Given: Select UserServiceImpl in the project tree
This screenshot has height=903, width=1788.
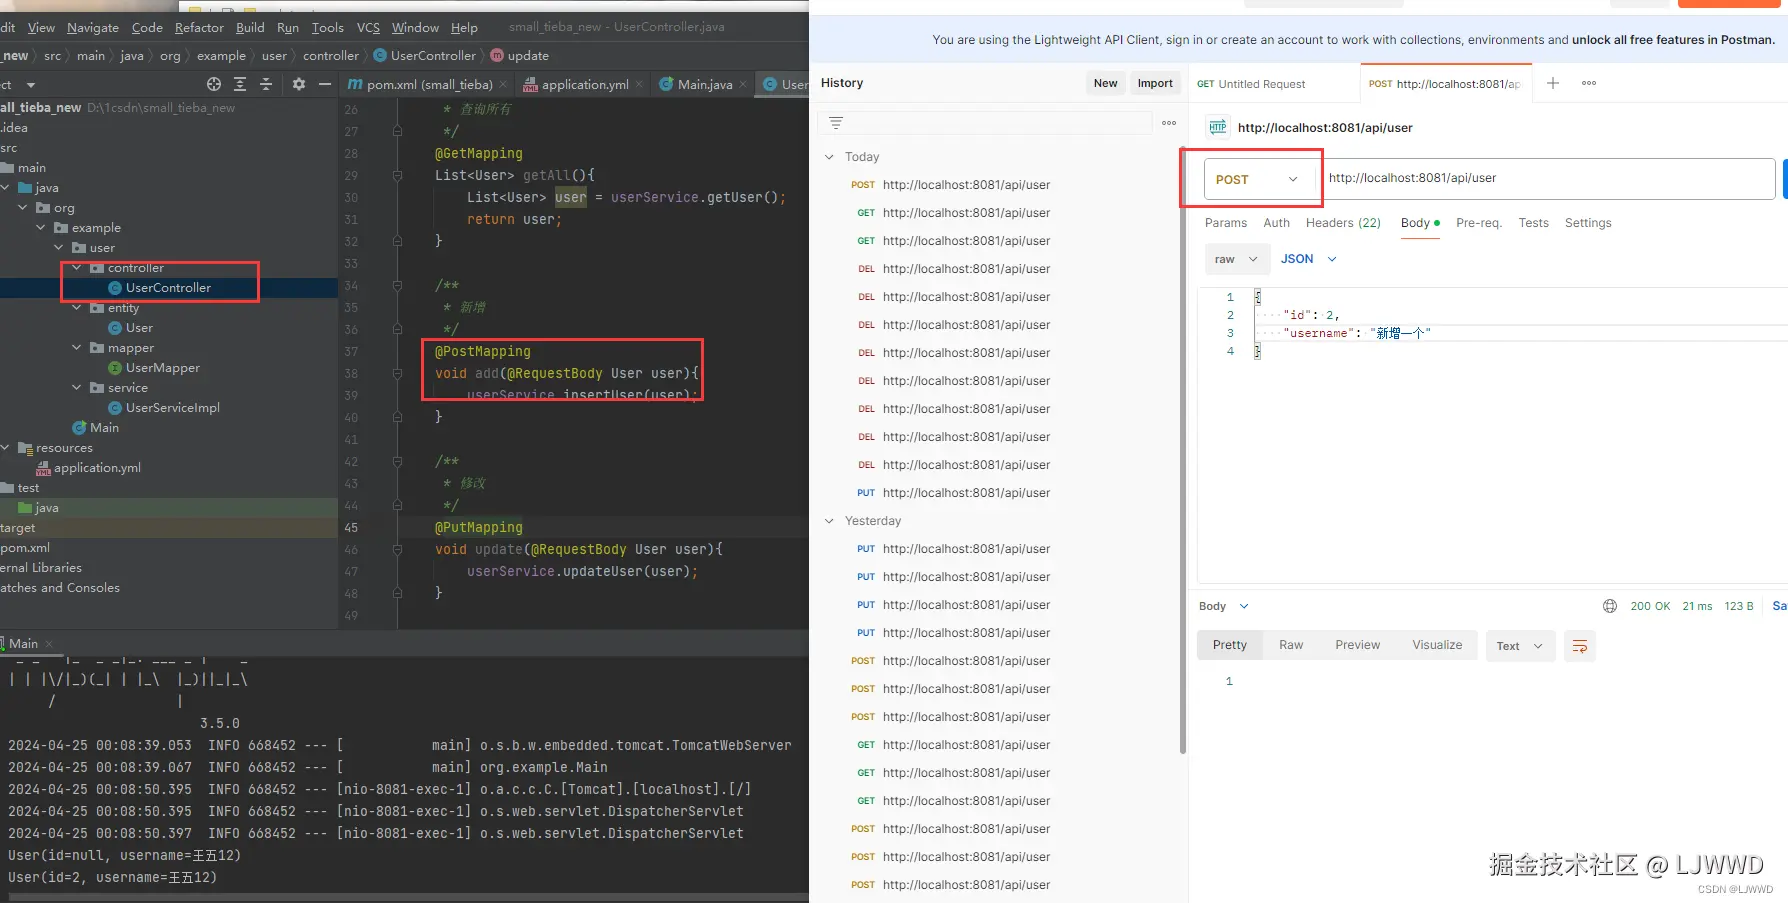Looking at the screenshot, I should click(x=172, y=408).
